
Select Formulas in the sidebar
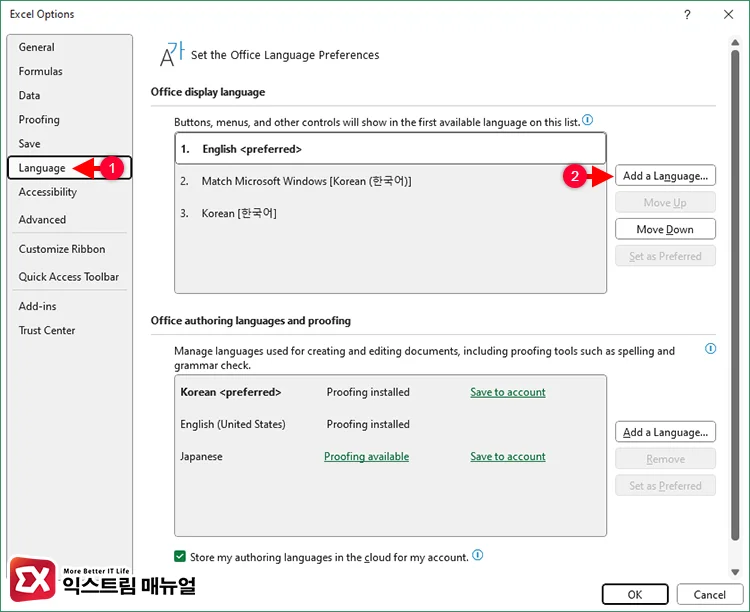(x=41, y=71)
